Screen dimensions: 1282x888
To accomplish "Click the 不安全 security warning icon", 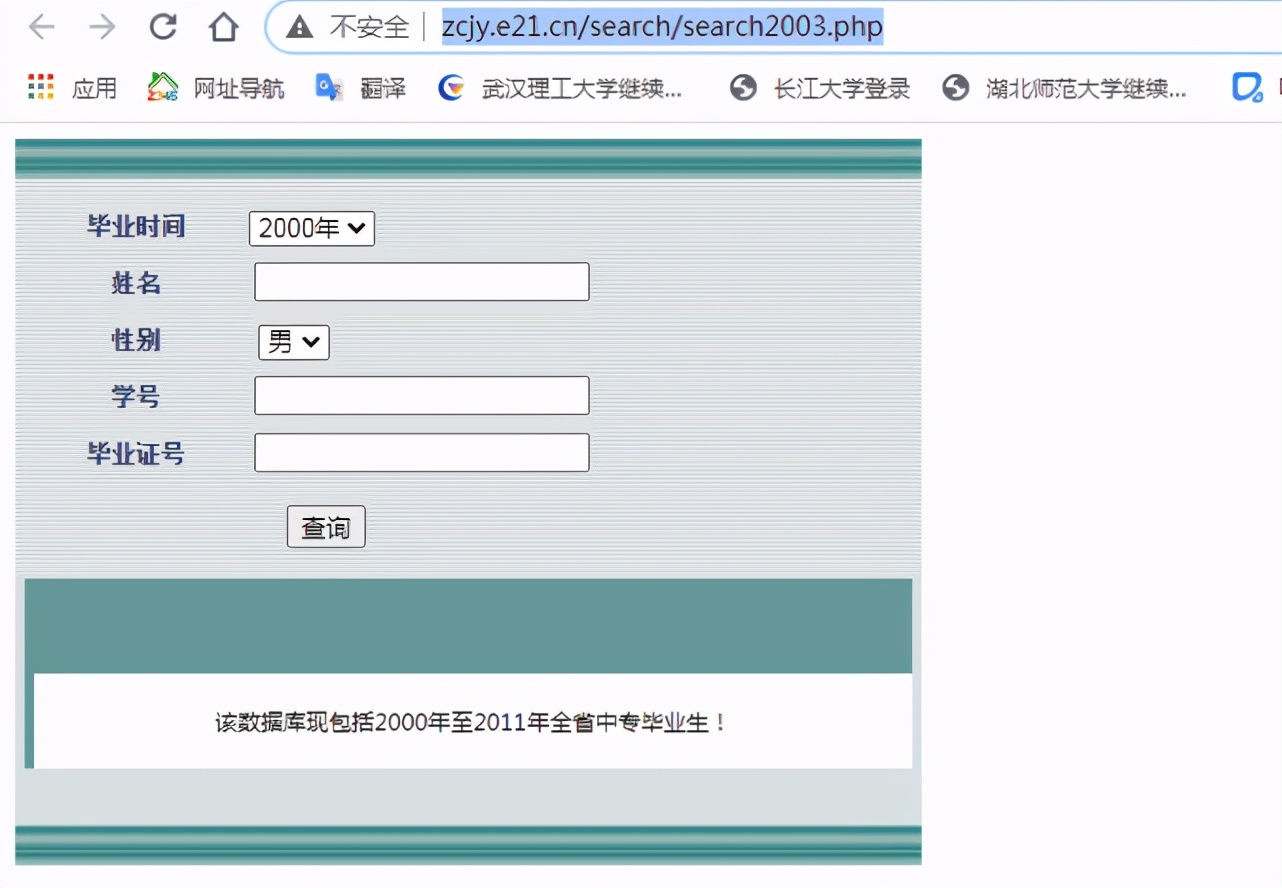I will [x=298, y=27].
